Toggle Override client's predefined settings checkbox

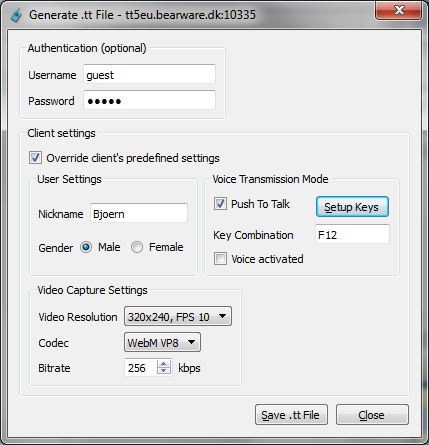point(35,158)
